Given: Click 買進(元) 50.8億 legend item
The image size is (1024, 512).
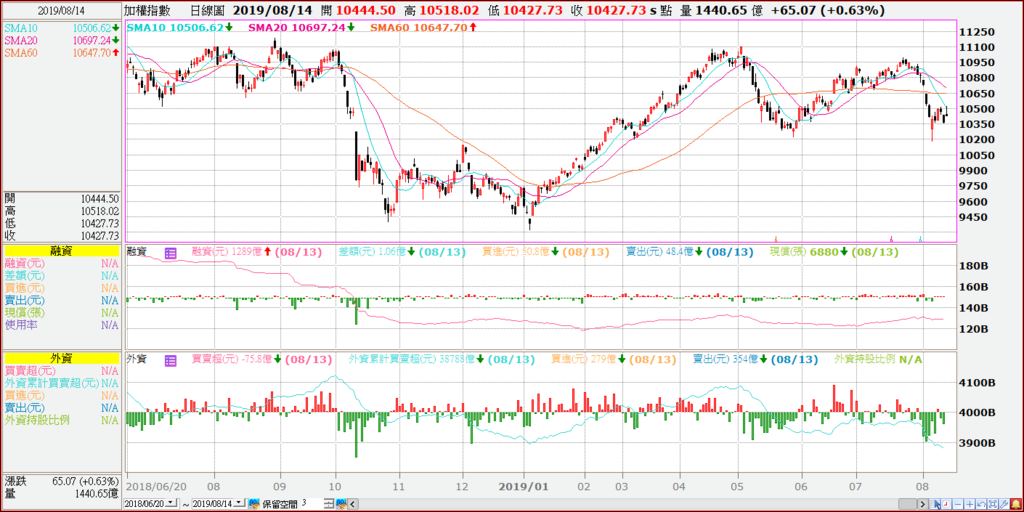Looking at the screenshot, I should pos(545,252).
